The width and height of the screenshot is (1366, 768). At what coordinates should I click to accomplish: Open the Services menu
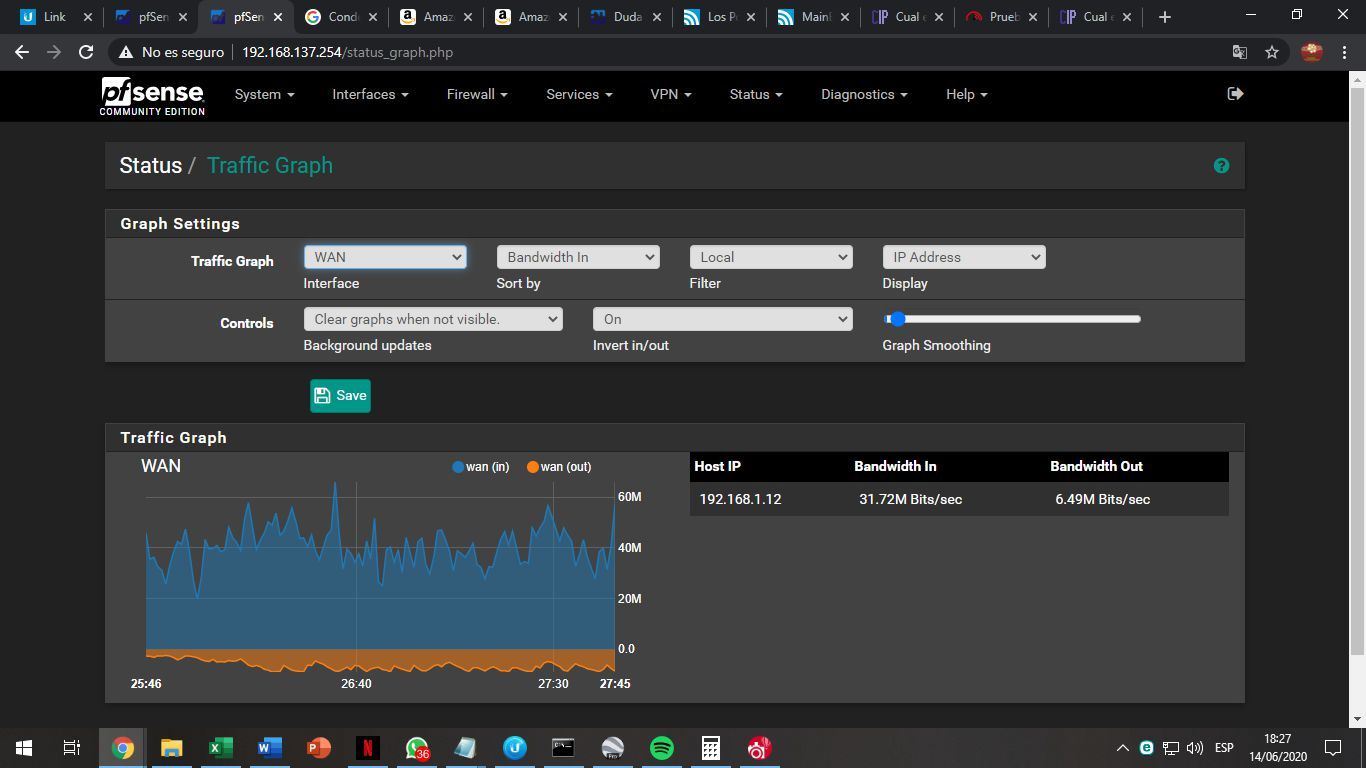click(x=579, y=94)
